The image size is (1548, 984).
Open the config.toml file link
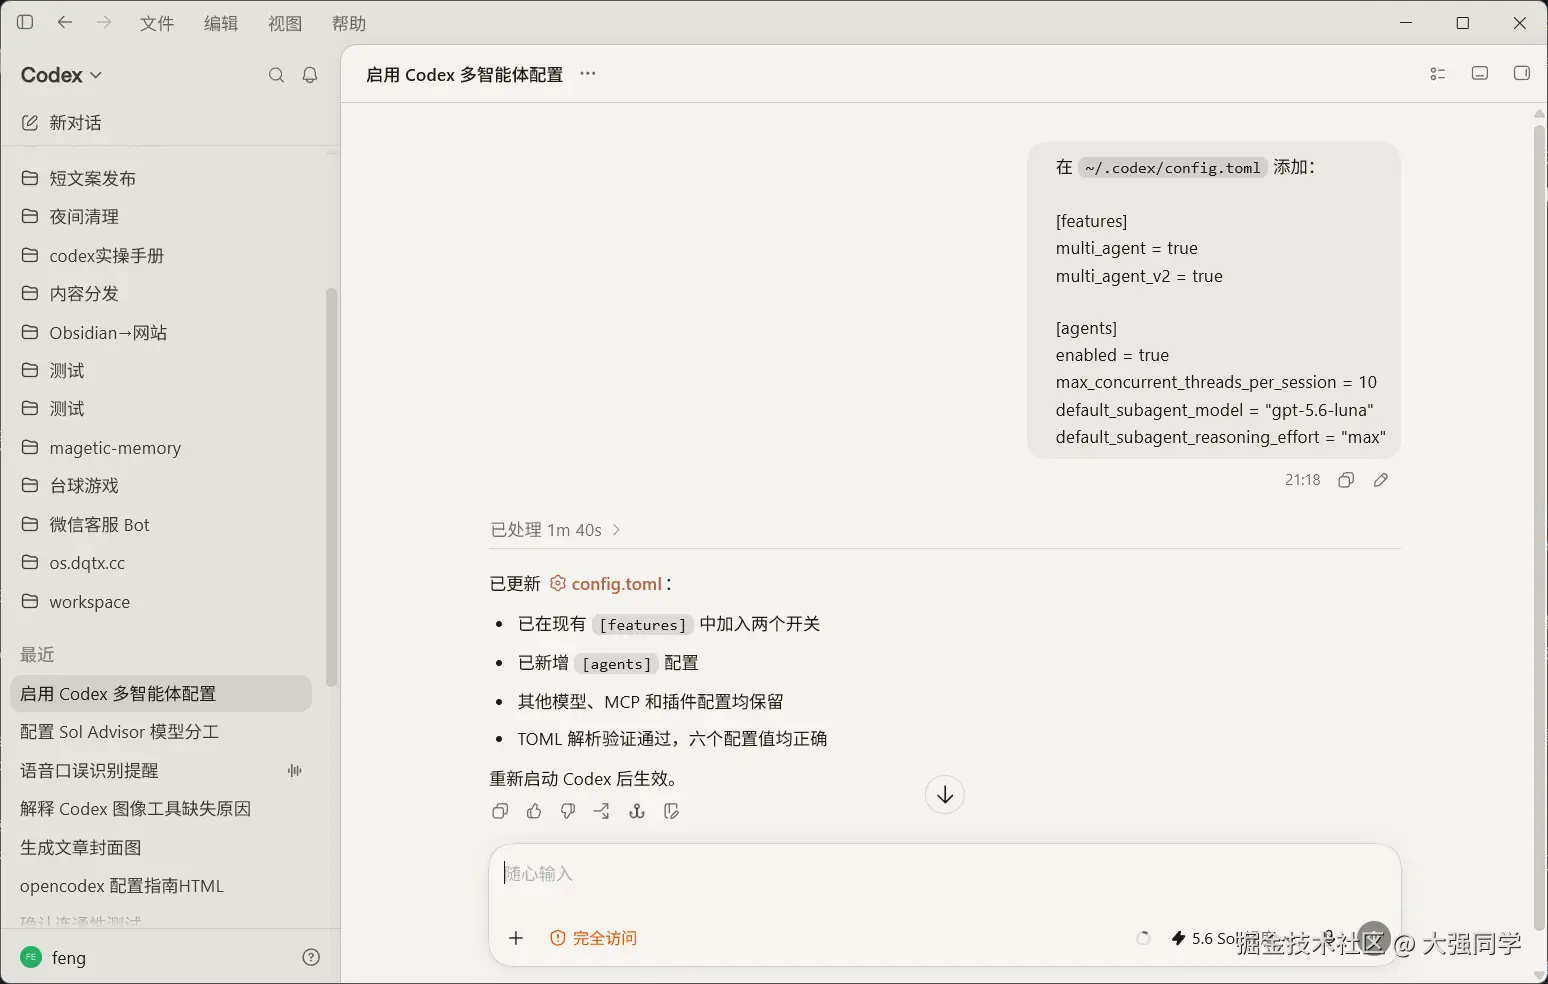tap(606, 584)
